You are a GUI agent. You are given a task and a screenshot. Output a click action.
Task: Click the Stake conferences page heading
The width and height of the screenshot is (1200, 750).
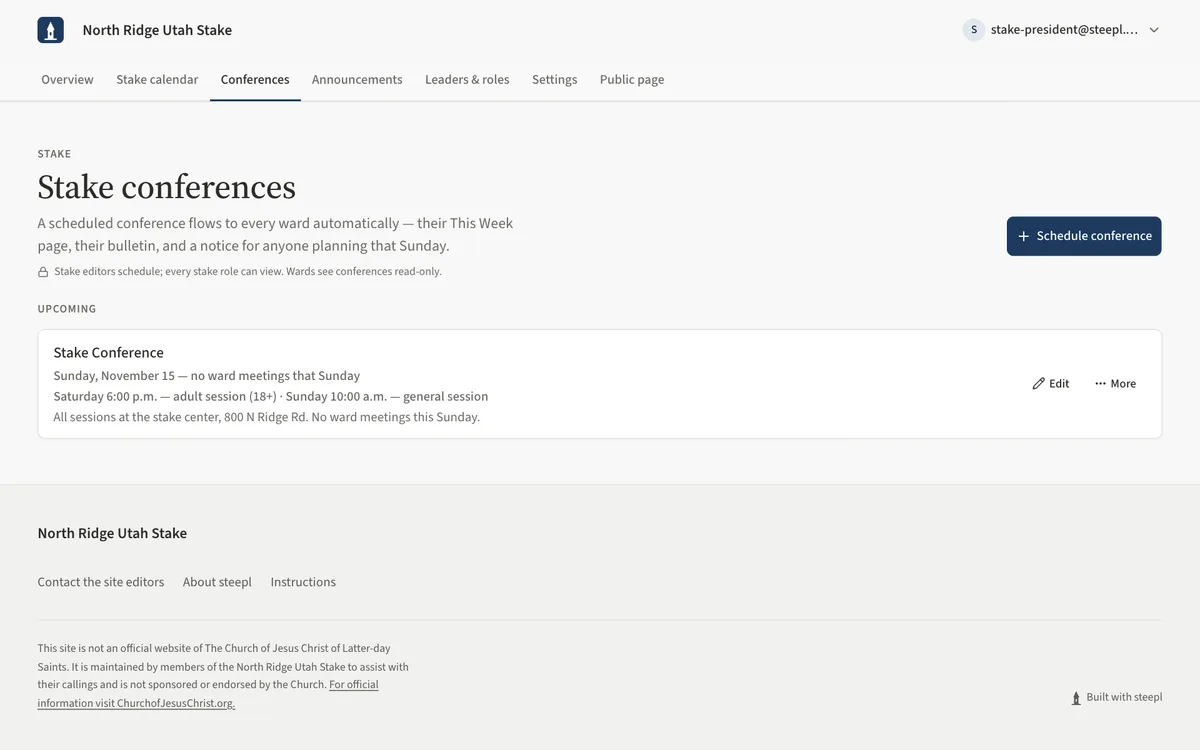tap(167, 188)
